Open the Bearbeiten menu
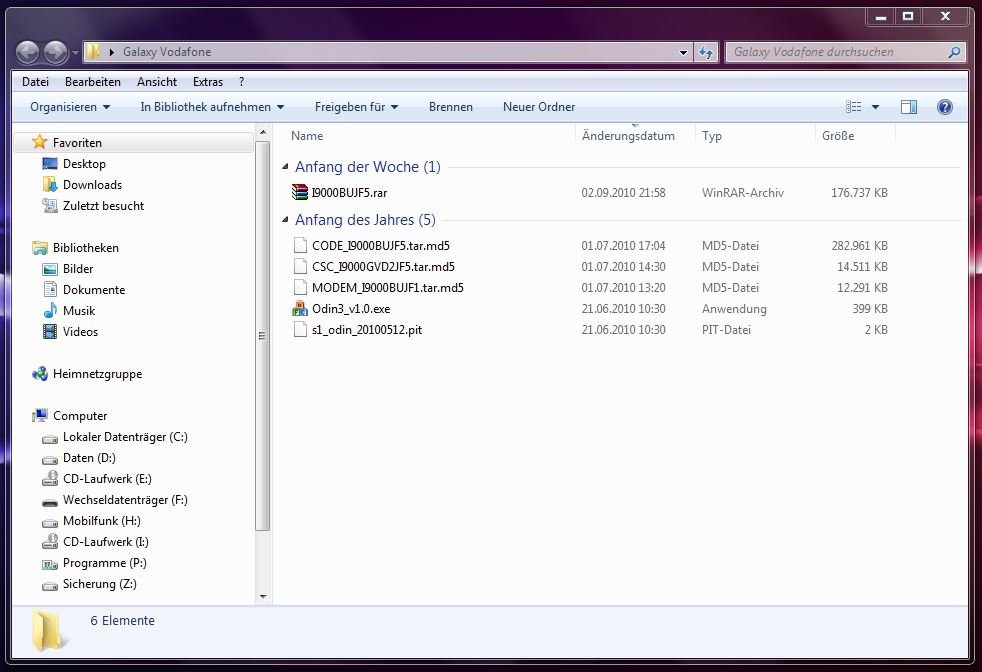This screenshot has width=982, height=672. point(93,81)
